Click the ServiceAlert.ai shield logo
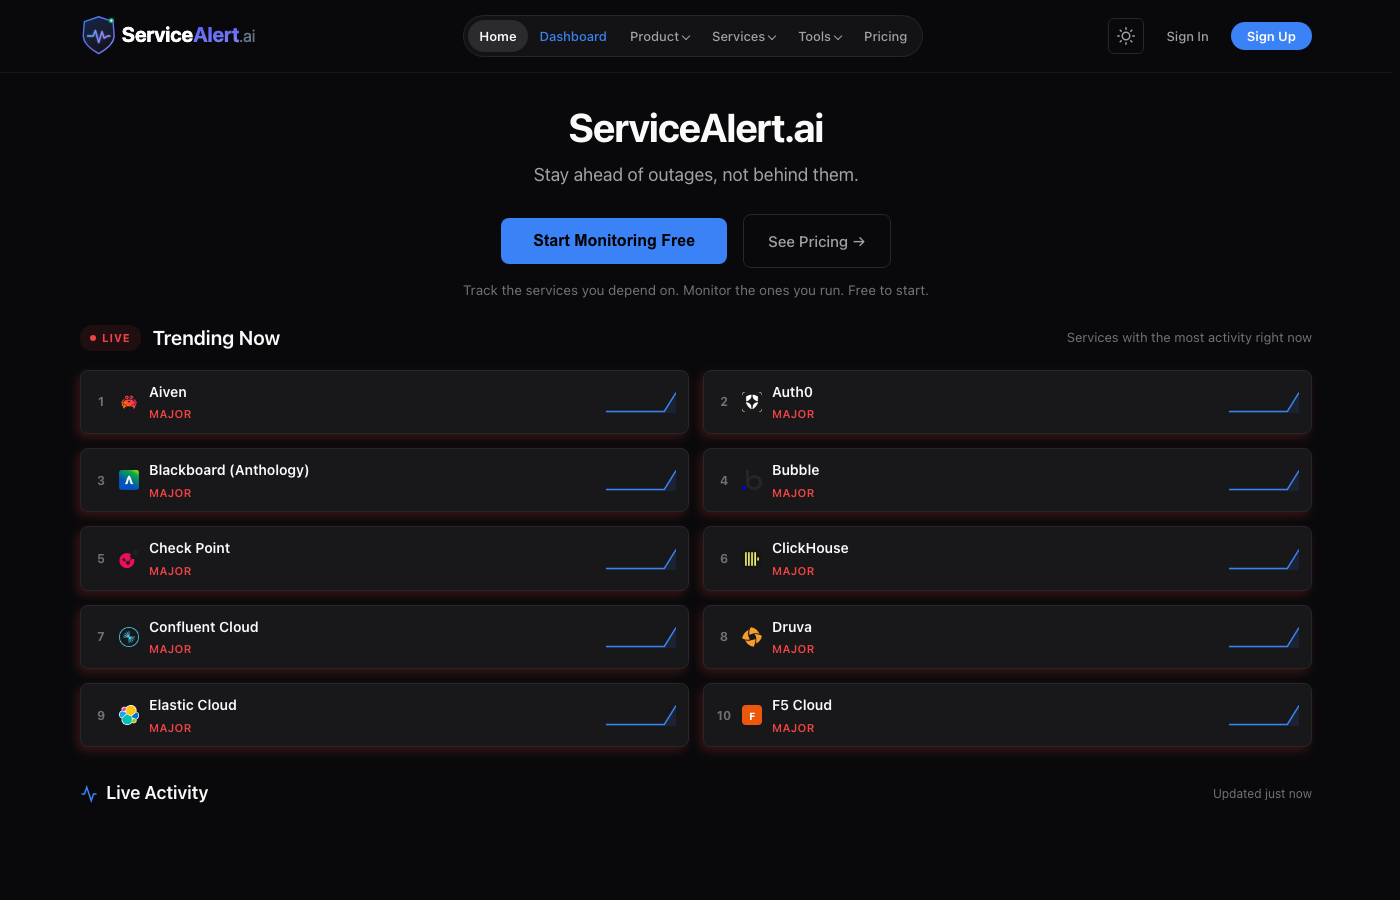 (x=98, y=34)
